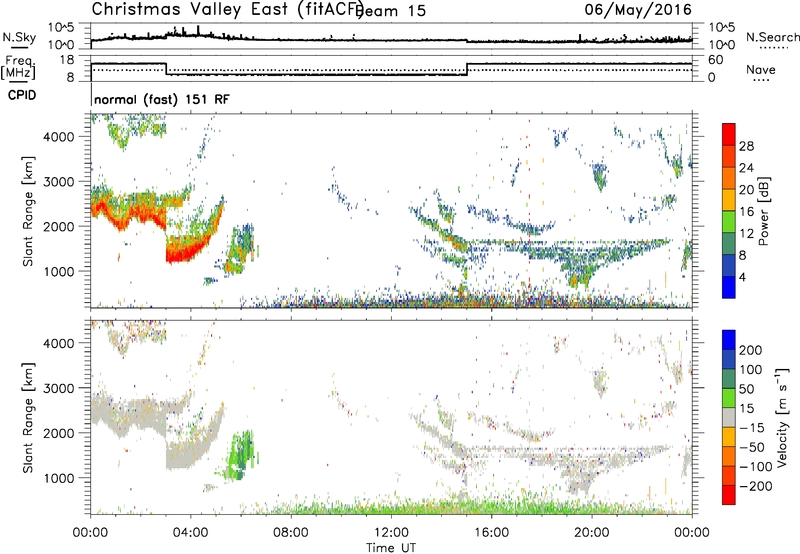Viewport: 800px width, 554px height.
Task: Pick the light green 12–16 dB Power segment
Action: (729, 222)
